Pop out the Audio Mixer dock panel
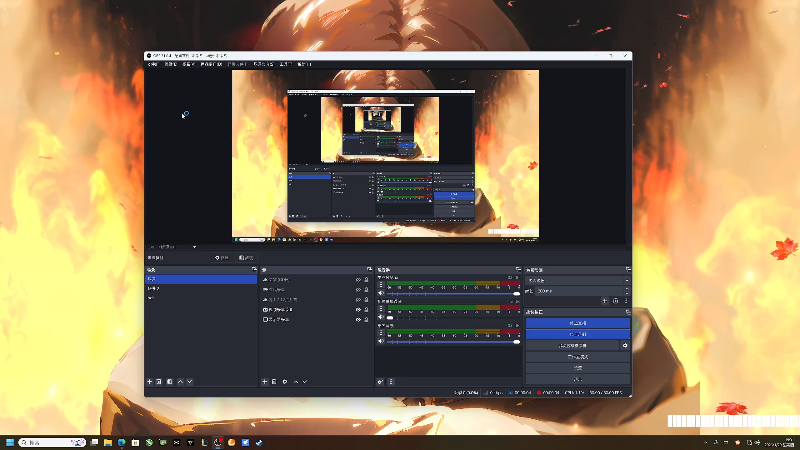 [518, 269]
